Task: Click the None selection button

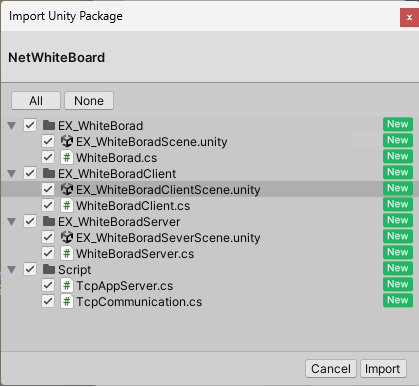Action: click(x=89, y=101)
